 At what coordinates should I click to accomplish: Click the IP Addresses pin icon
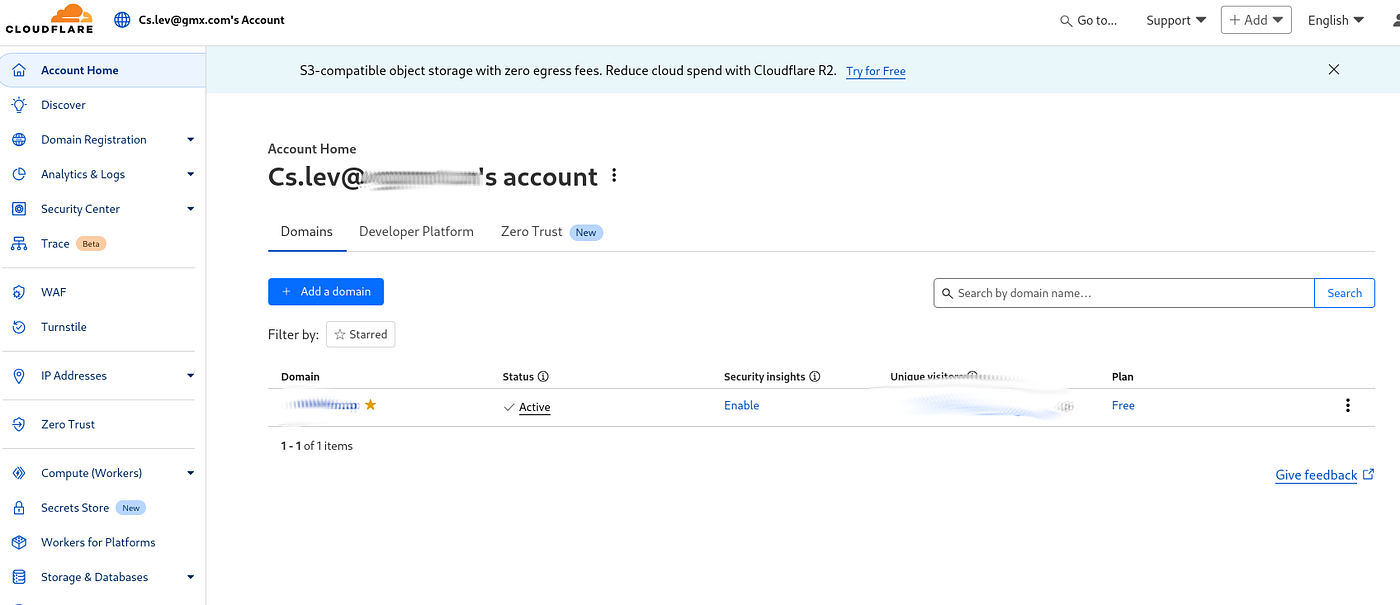tap(19, 376)
